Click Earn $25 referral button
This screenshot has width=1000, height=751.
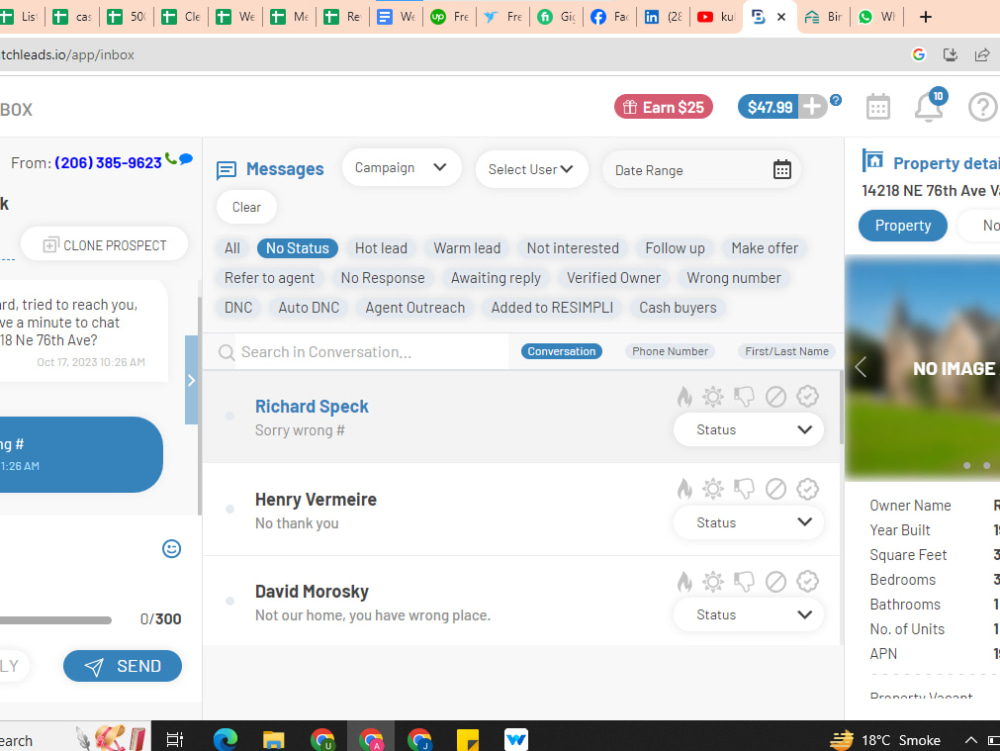tap(663, 107)
